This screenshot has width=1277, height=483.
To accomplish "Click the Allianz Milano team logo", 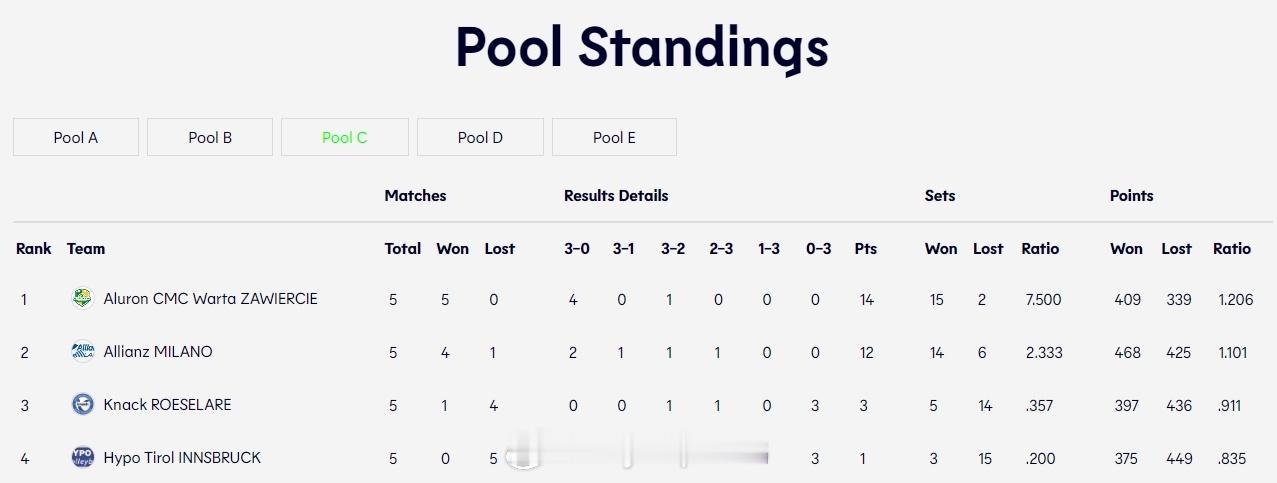I will (x=82, y=351).
